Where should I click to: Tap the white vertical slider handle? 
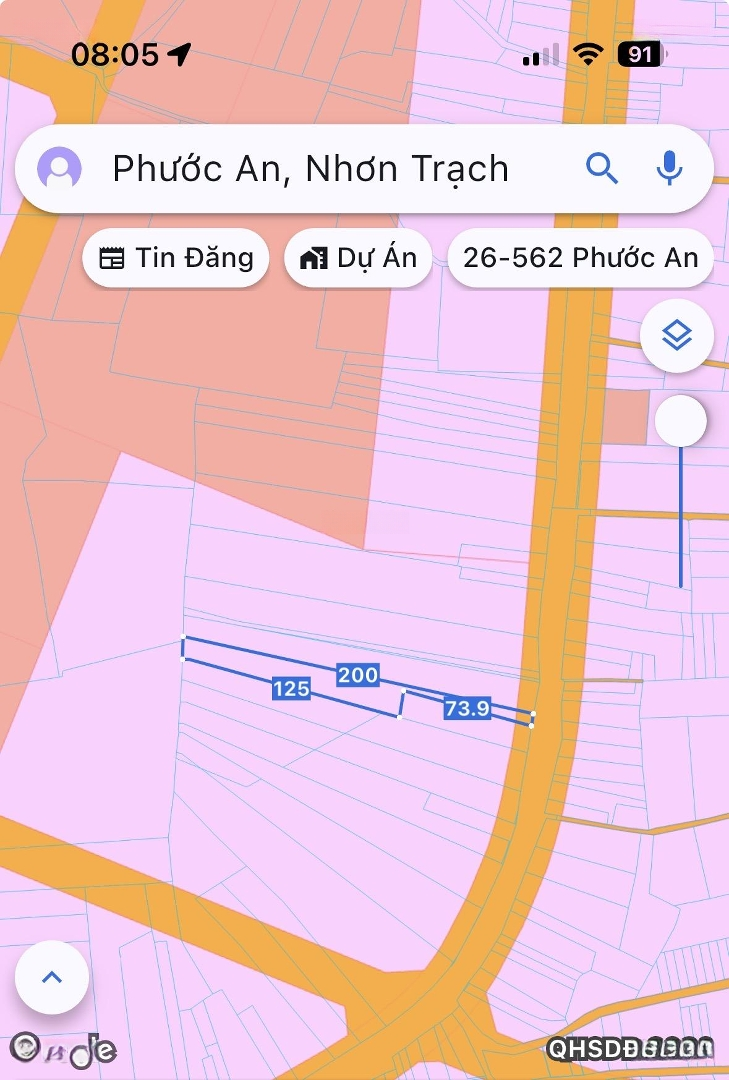pos(681,421)
